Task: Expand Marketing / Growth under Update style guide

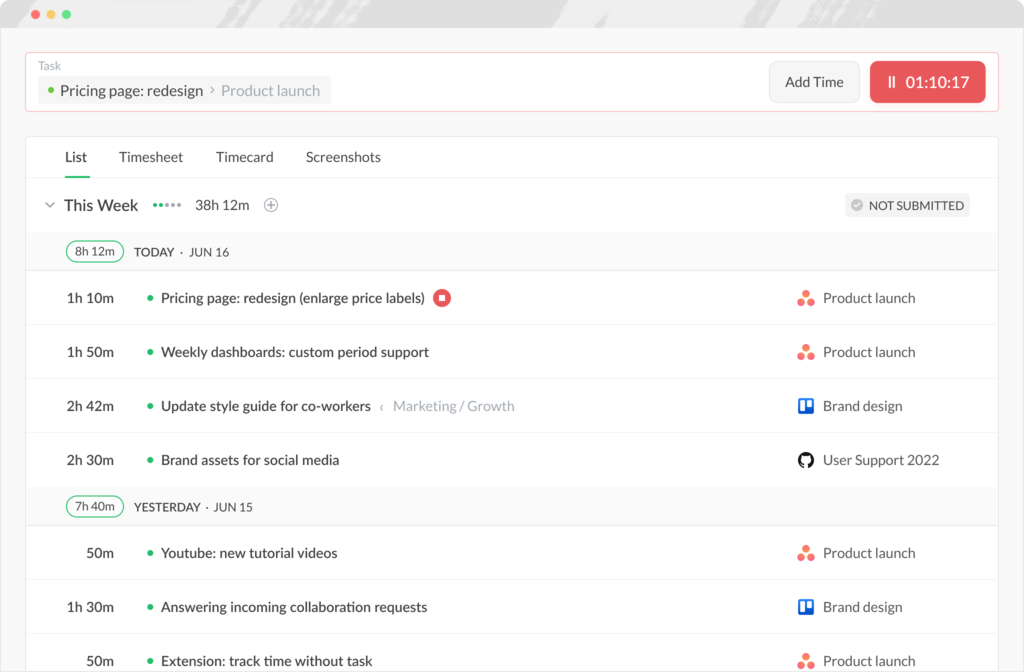Action: (453, 406)
